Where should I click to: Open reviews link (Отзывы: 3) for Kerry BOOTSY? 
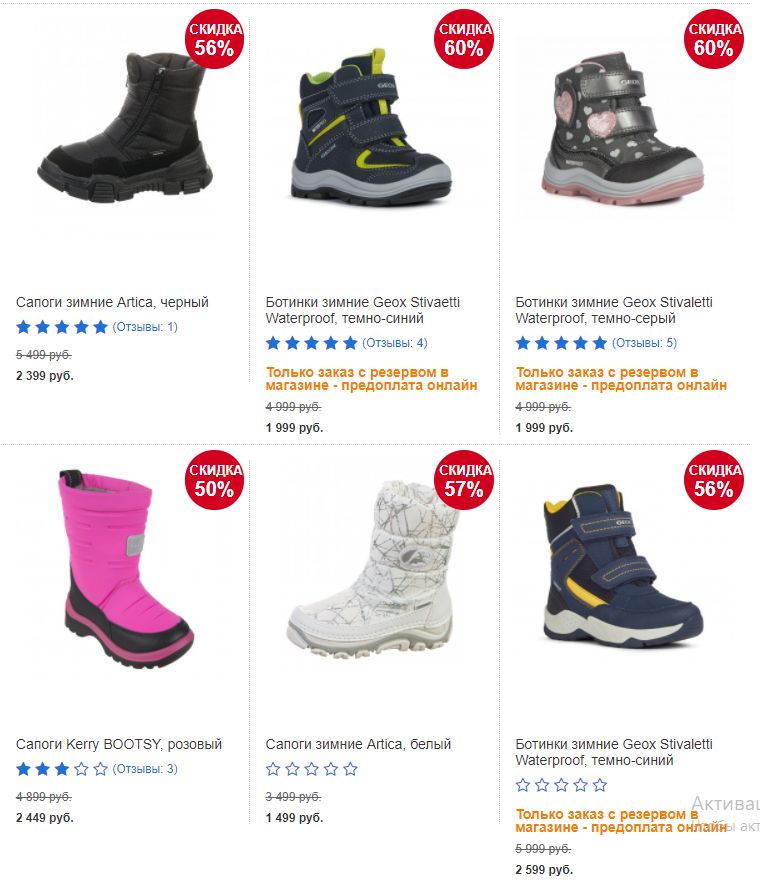(x=145, y=769)
